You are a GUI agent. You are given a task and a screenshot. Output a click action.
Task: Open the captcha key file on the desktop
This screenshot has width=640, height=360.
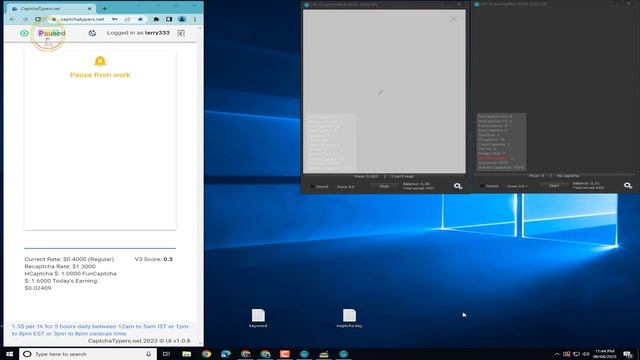click(x=349, y=318)
